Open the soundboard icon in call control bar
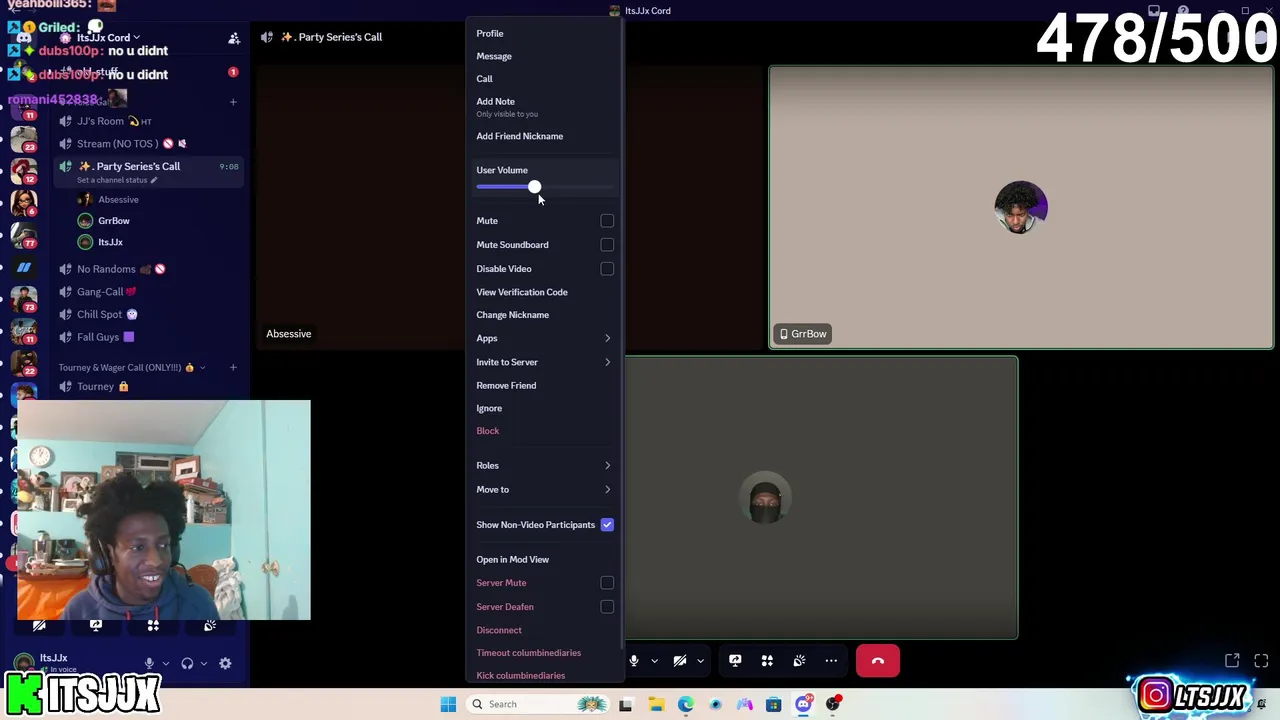Screen dimensions: 1280x720 click(x=799, y=661)
